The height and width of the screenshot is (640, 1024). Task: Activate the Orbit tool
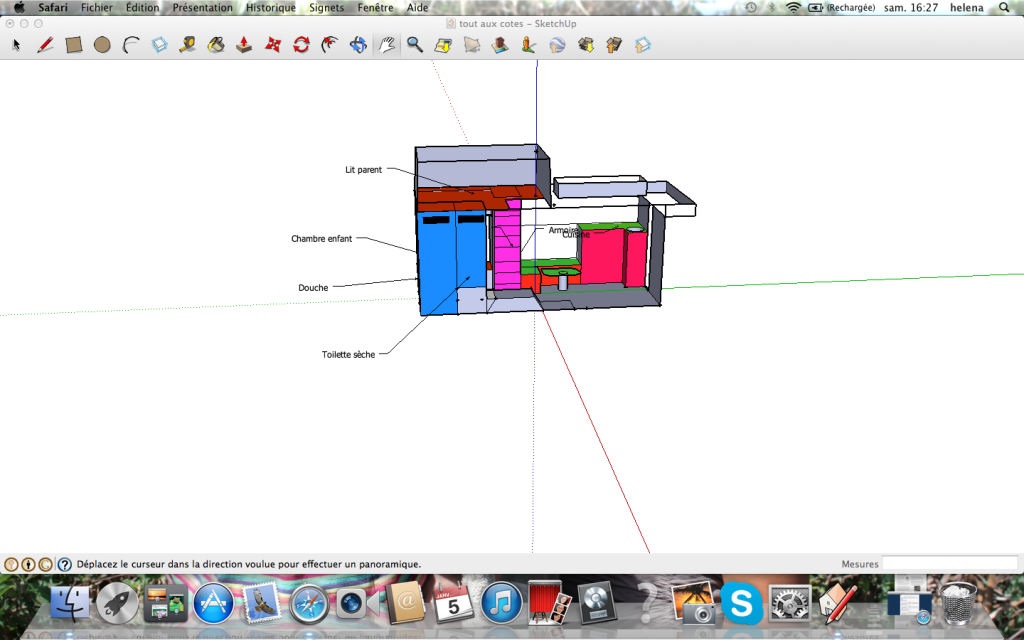pos(358,45)
